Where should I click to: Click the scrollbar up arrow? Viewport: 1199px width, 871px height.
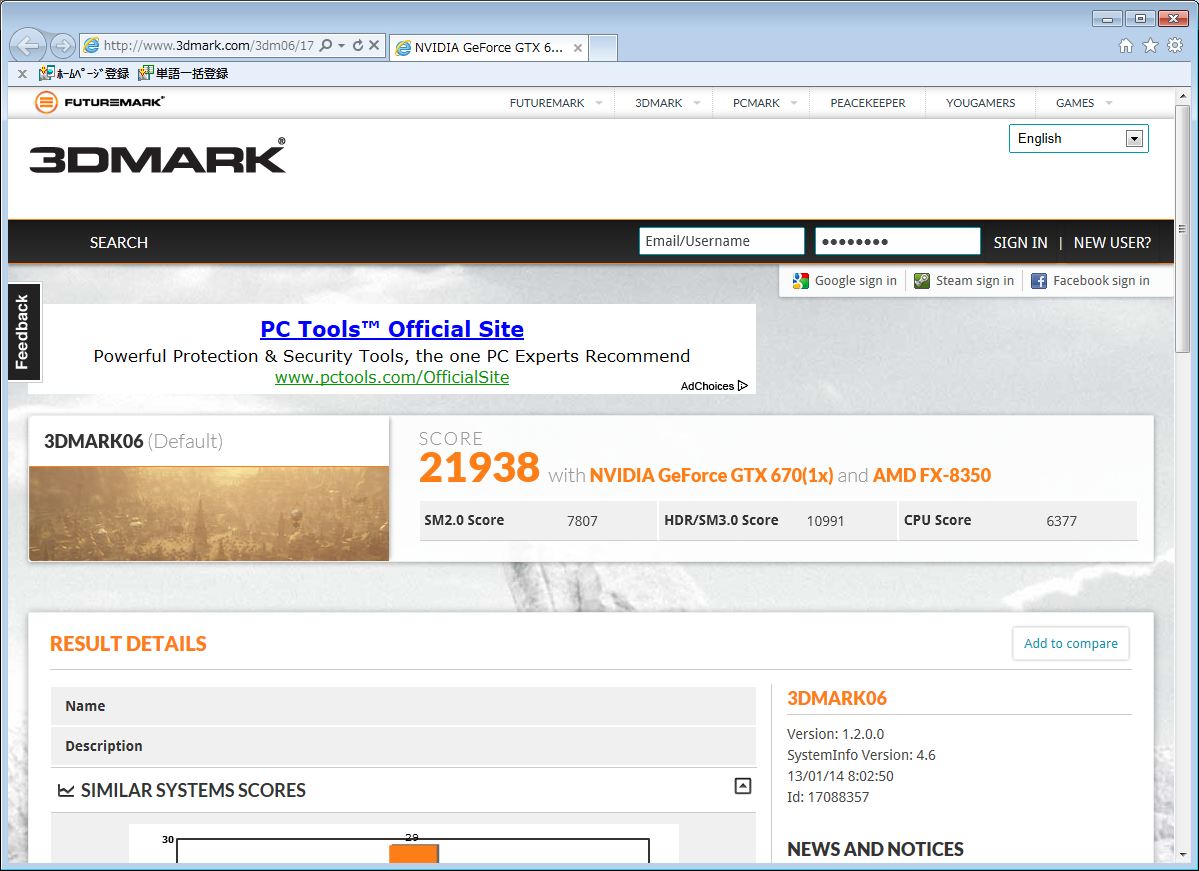[x=1182, y=96]
